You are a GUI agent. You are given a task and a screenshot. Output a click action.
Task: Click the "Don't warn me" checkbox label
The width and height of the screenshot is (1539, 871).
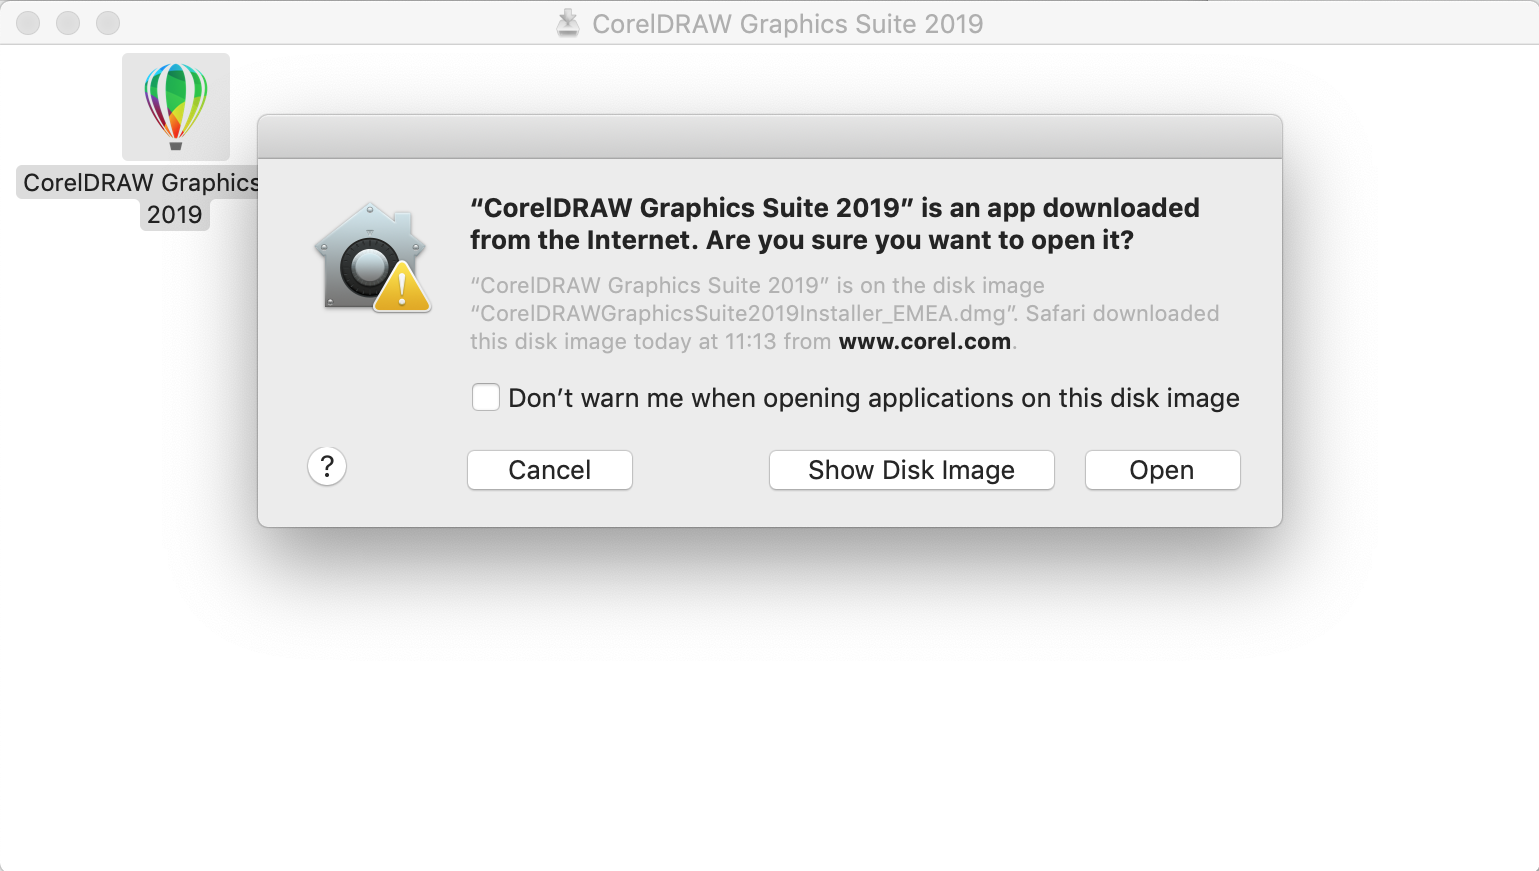coord(874,398)
